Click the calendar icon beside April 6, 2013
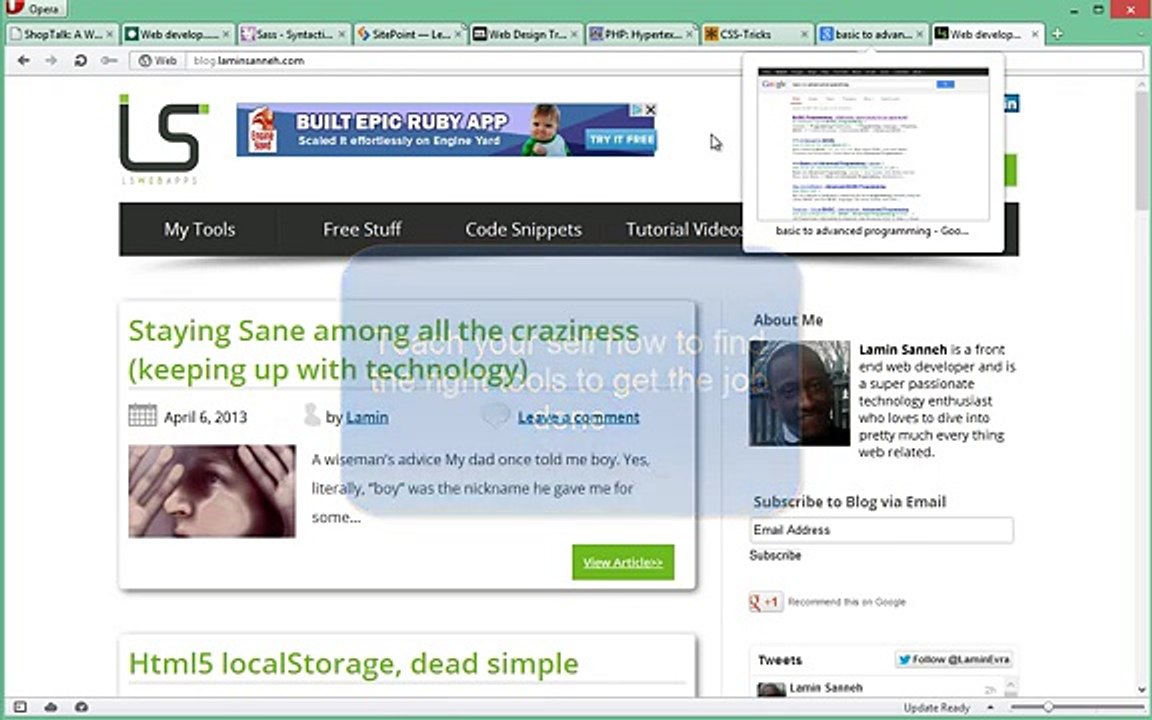The height and width of the screenshot is (720, 1152). (142, 415)
